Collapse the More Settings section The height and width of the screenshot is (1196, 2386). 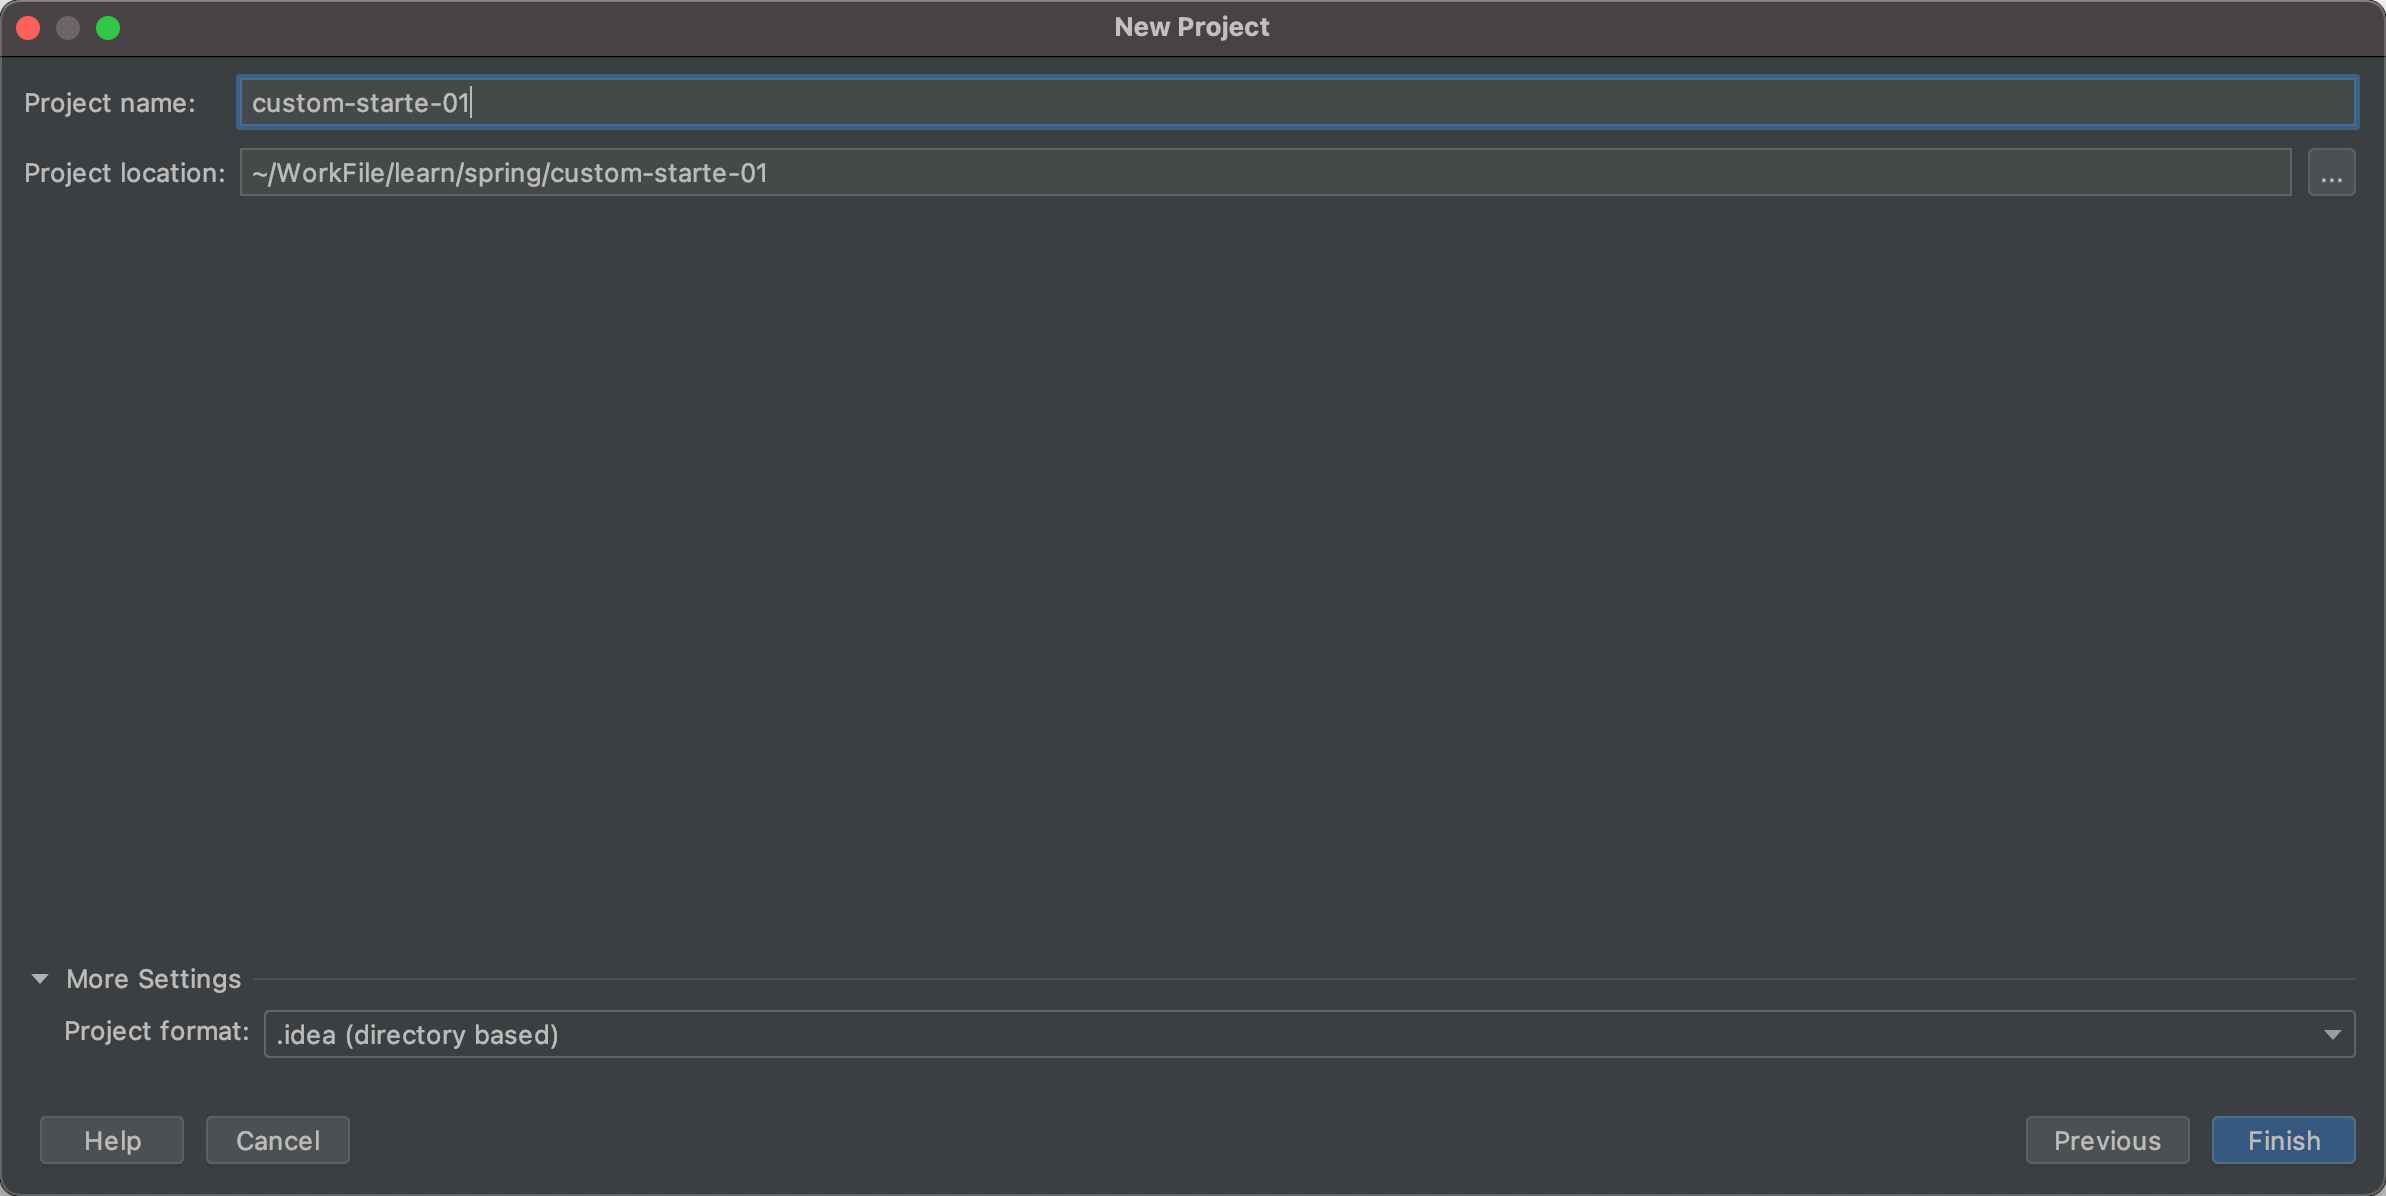click(40, 978)
